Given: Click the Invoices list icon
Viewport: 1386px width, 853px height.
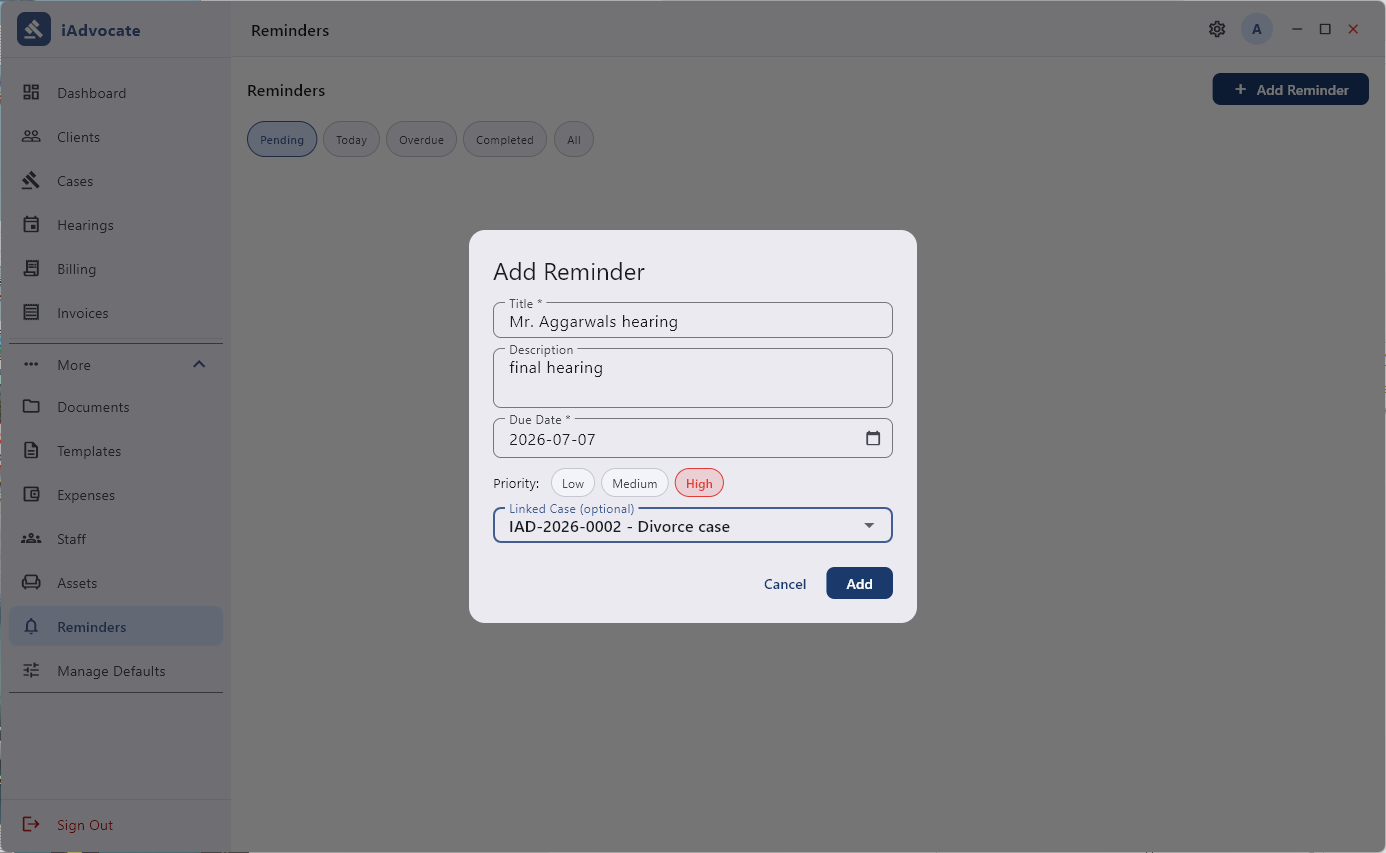Looking at the screenshot, I should [x=31, y=312].
